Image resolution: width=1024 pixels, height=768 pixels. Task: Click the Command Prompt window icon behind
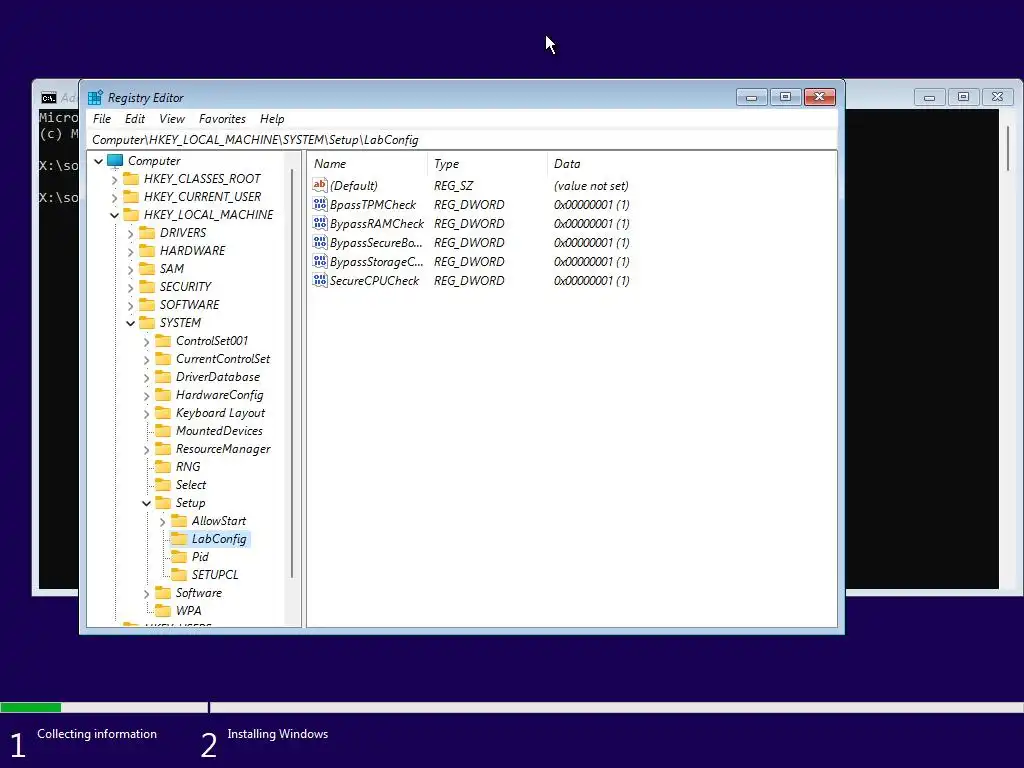[49, 98]
